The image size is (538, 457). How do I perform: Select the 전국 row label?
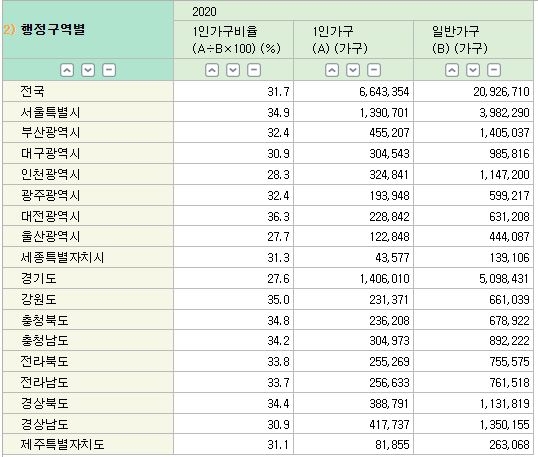(x=32, y=91)
